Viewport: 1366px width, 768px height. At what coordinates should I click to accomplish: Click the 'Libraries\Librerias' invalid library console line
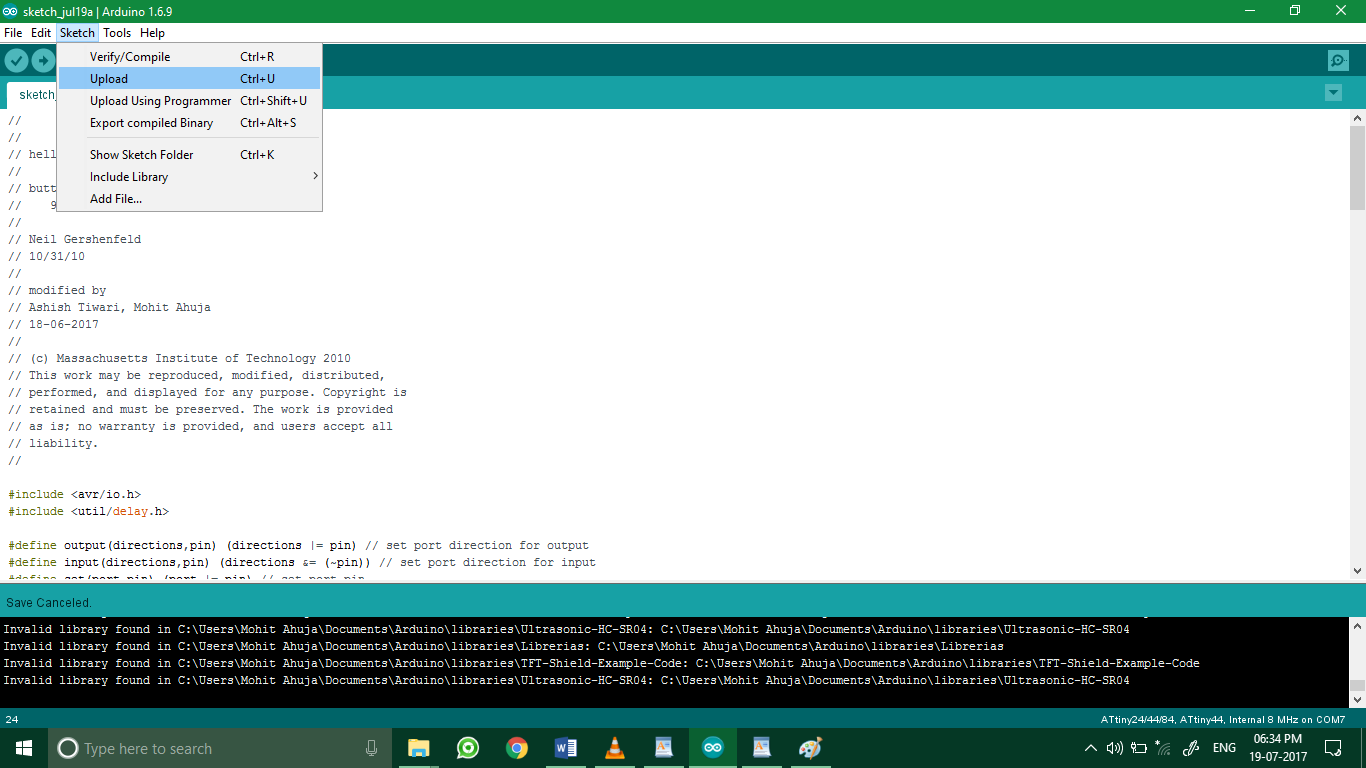pos(503,647)
